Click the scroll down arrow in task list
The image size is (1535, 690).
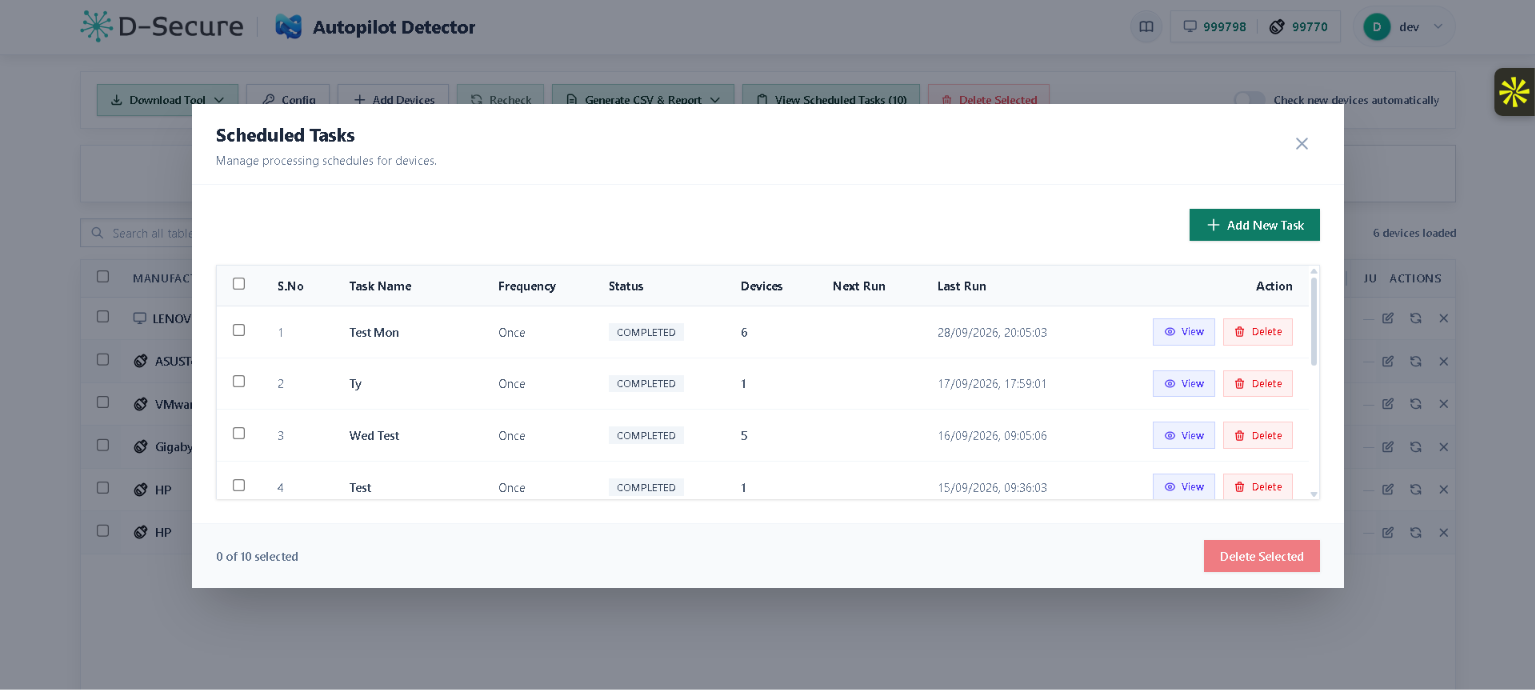[x=1314, y=494]
